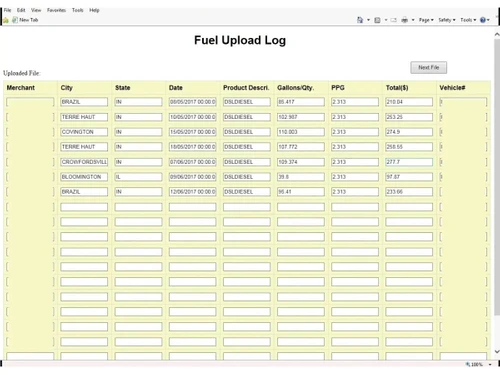
Task: Open the Help menu
Action: pyautogui.click(x=94, y=10)
